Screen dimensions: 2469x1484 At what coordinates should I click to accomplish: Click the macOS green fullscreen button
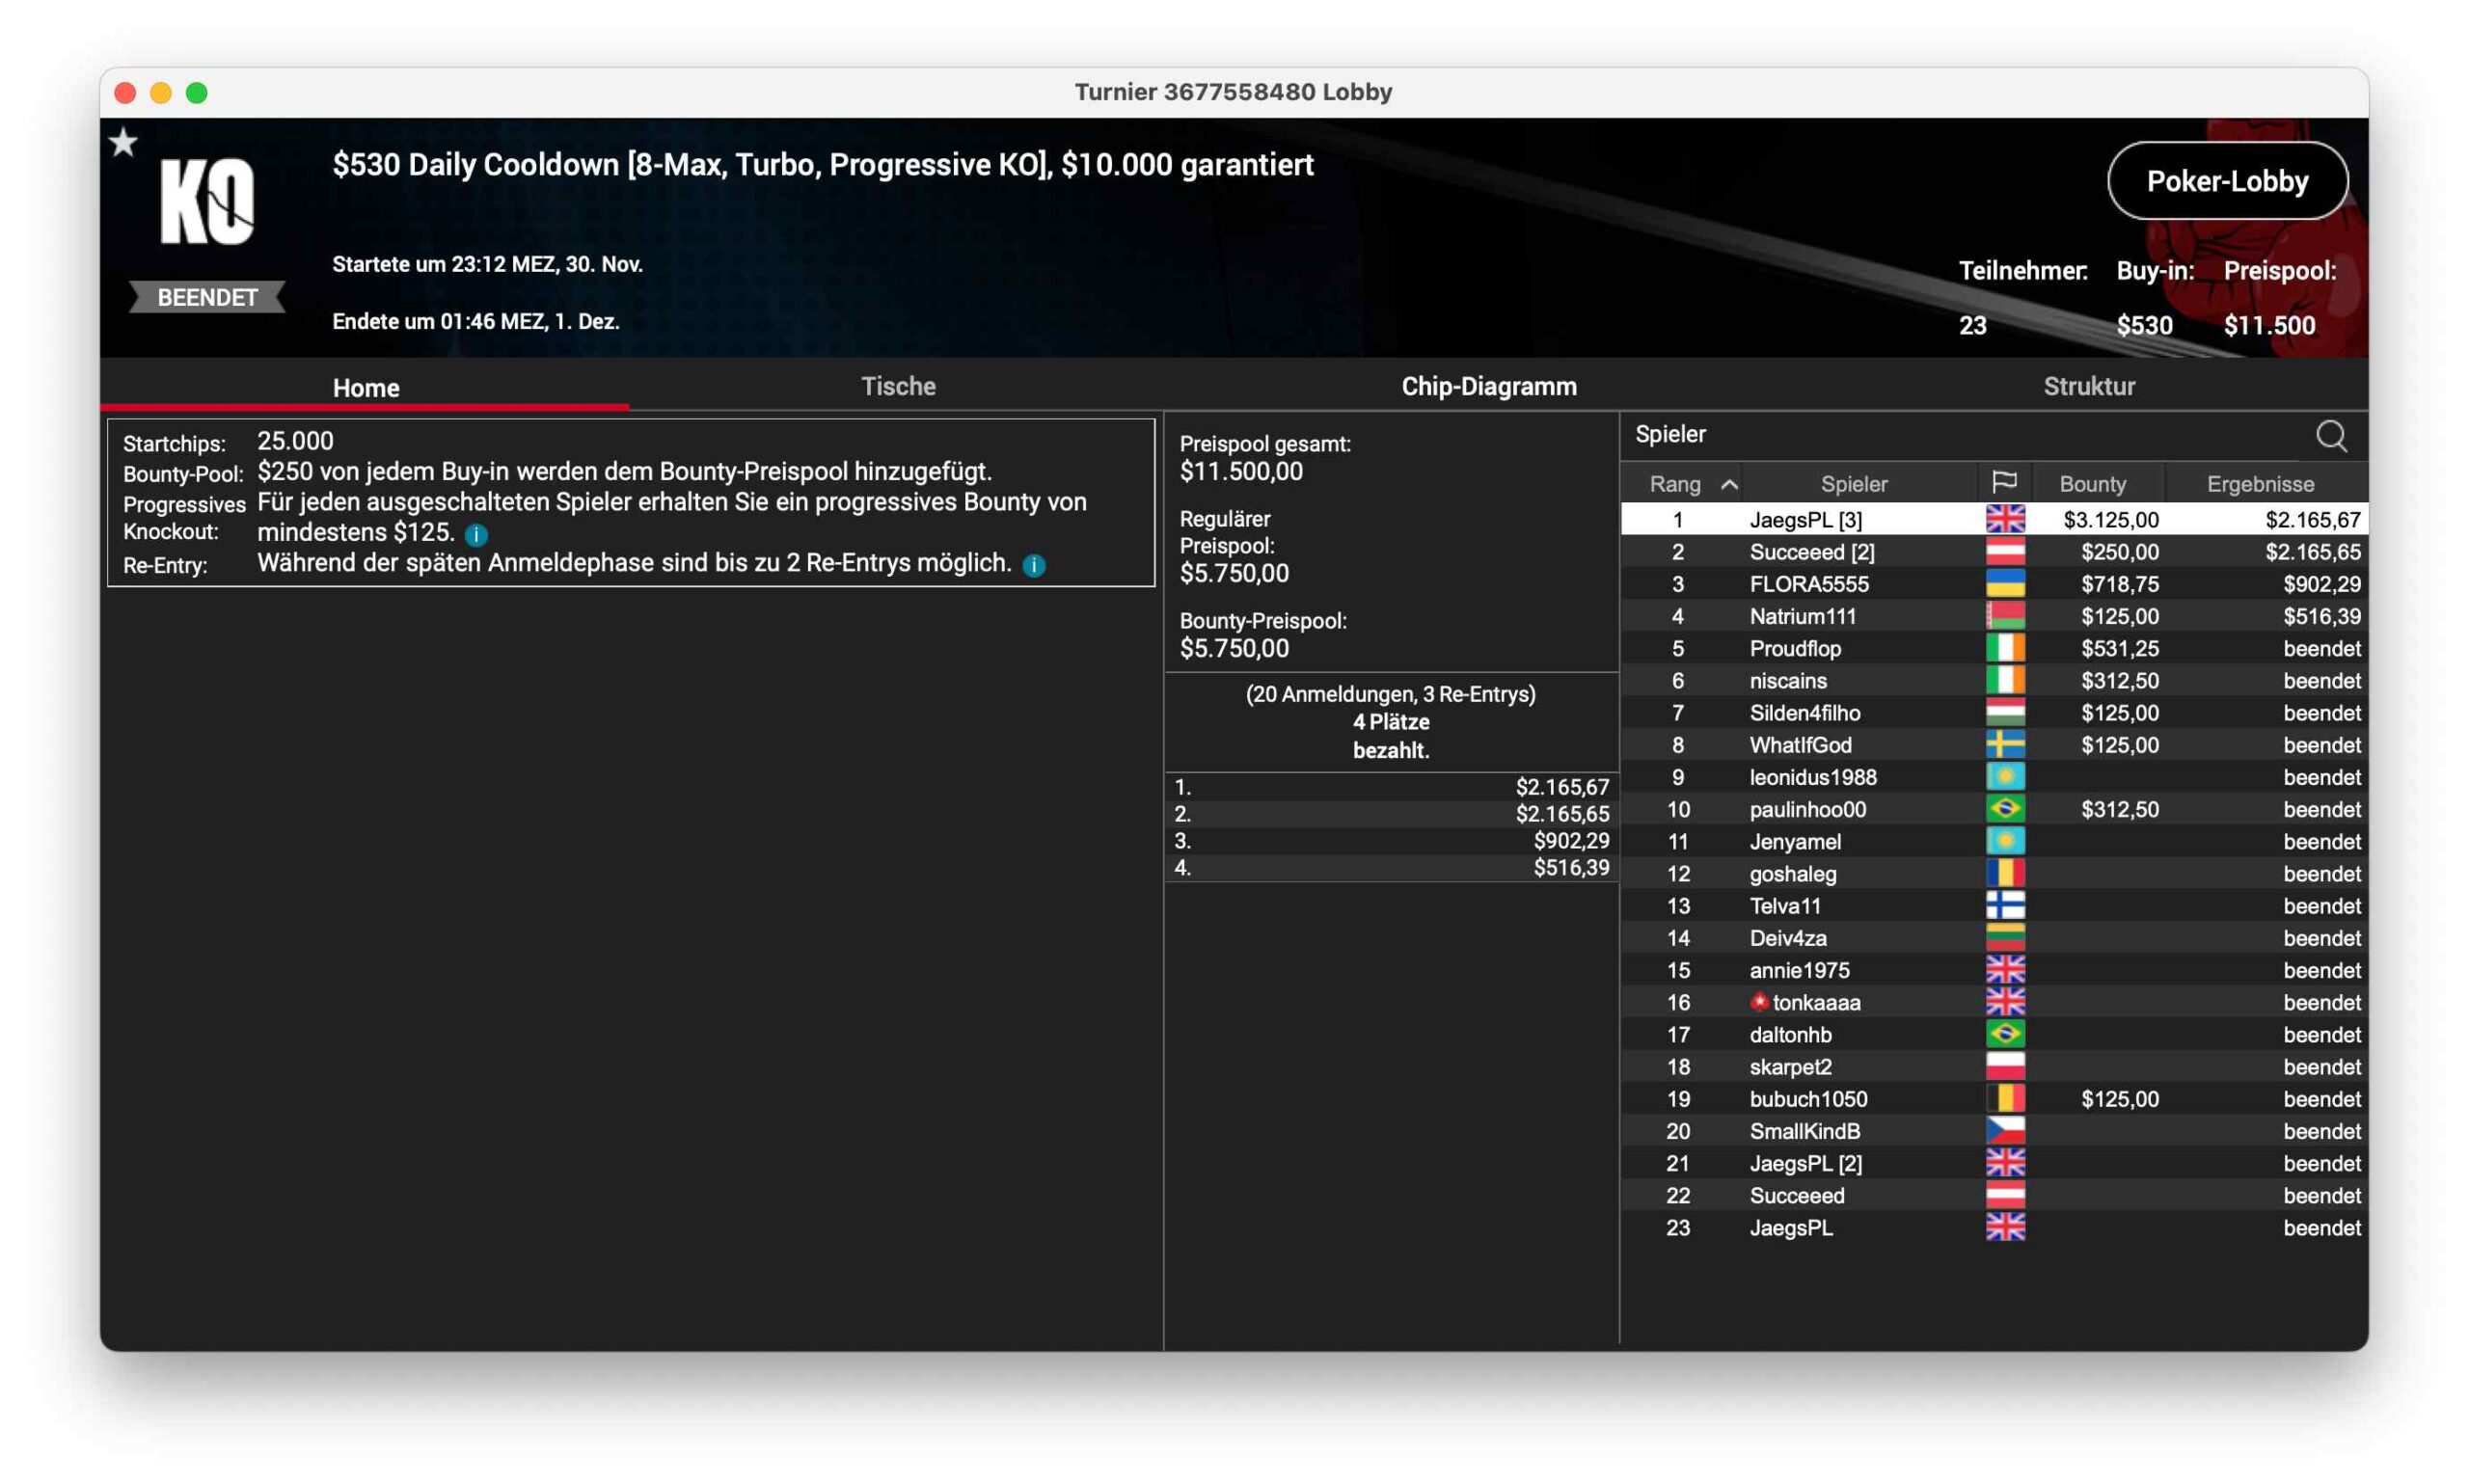(x=197, y=93)
